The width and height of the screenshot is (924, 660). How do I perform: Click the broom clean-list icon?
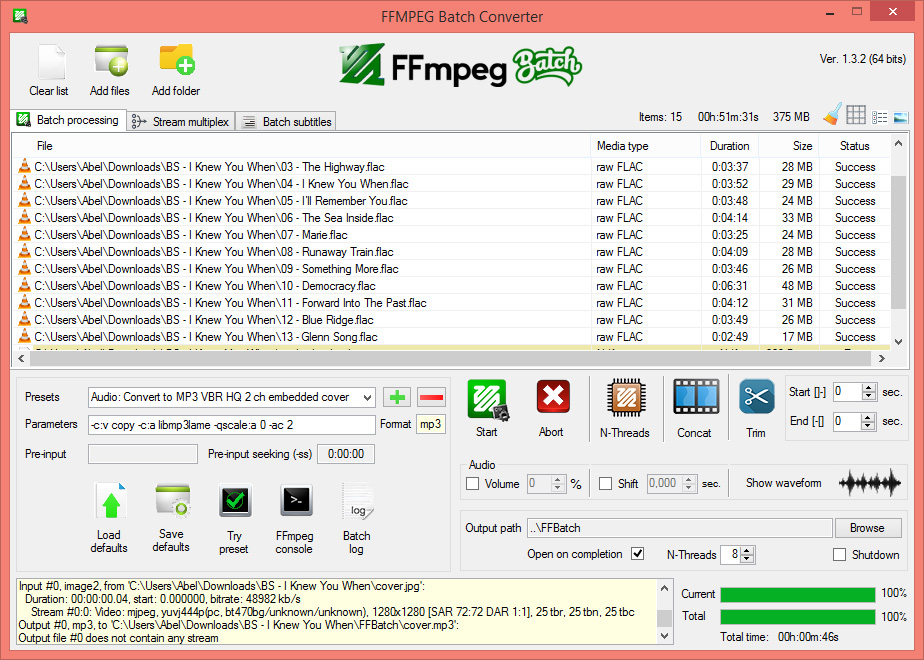[833, 114]
